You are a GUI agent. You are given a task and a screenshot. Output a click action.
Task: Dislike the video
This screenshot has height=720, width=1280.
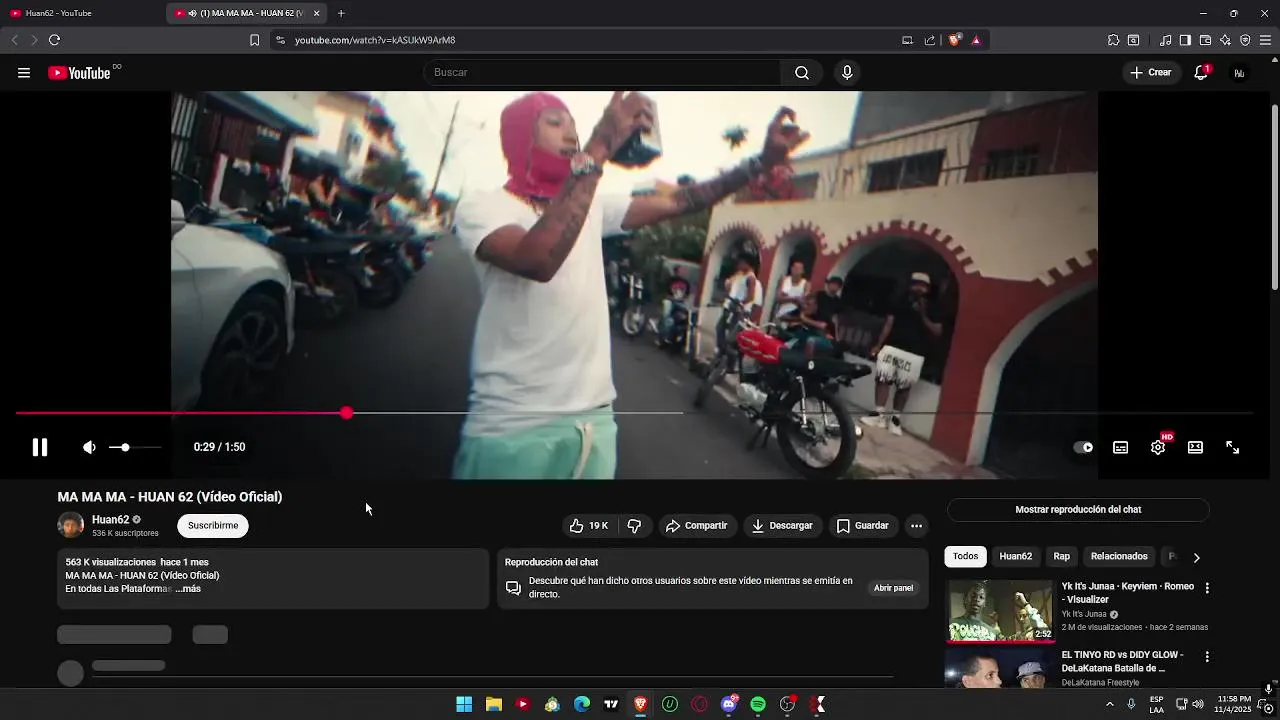pyautogui.click(x=634, y=525)
